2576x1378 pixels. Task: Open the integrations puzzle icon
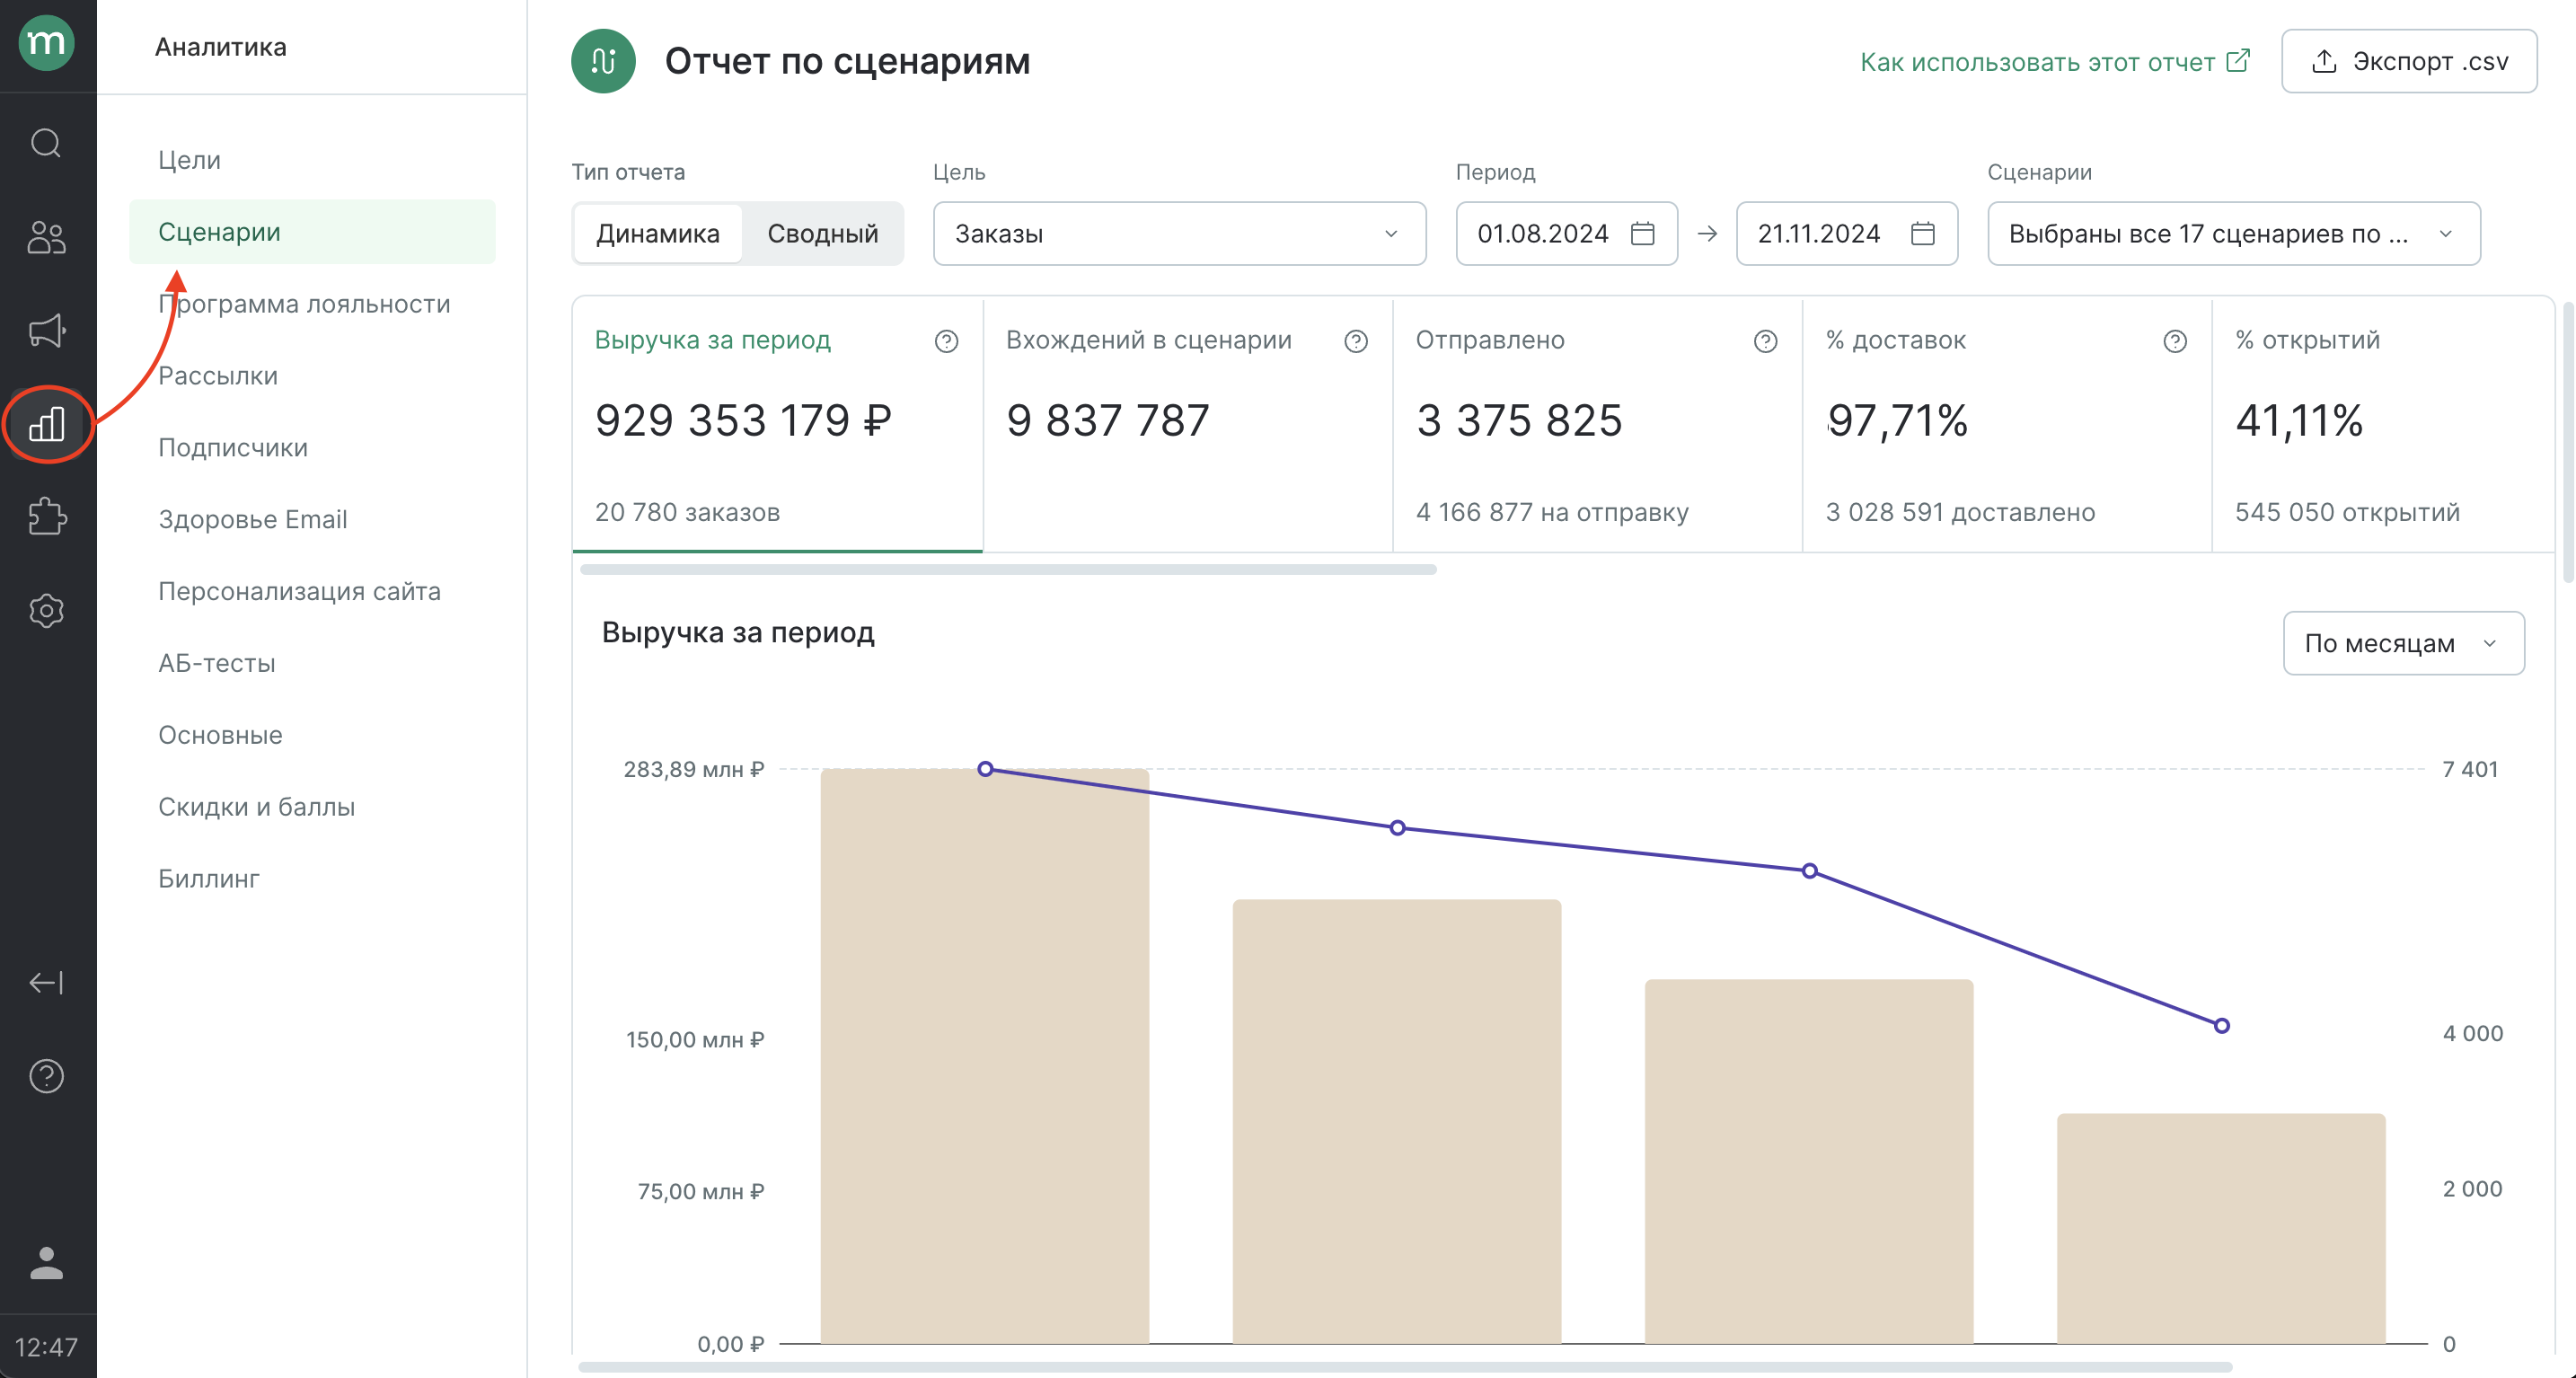coord(46,517)
